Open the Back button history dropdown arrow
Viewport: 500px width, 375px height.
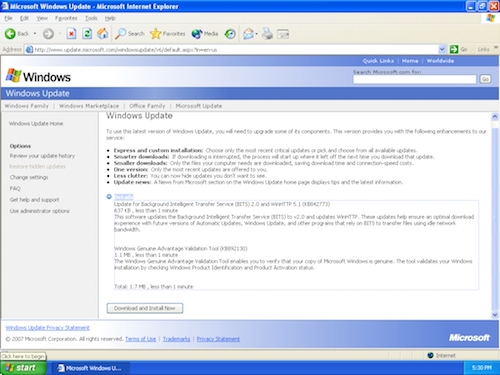coord(35,34)
